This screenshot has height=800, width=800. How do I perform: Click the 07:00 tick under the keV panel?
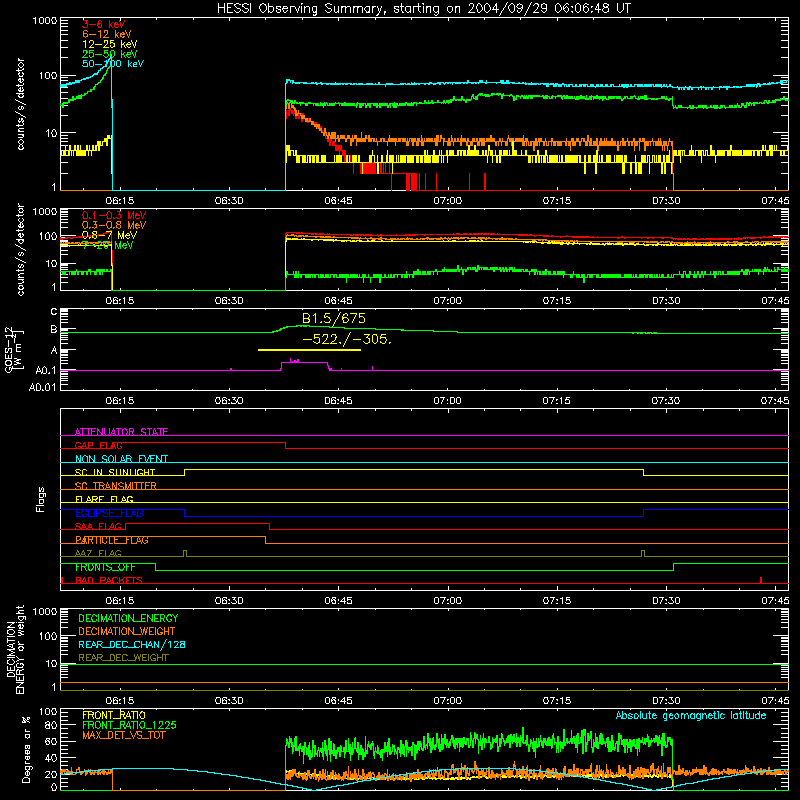[448, 201]
